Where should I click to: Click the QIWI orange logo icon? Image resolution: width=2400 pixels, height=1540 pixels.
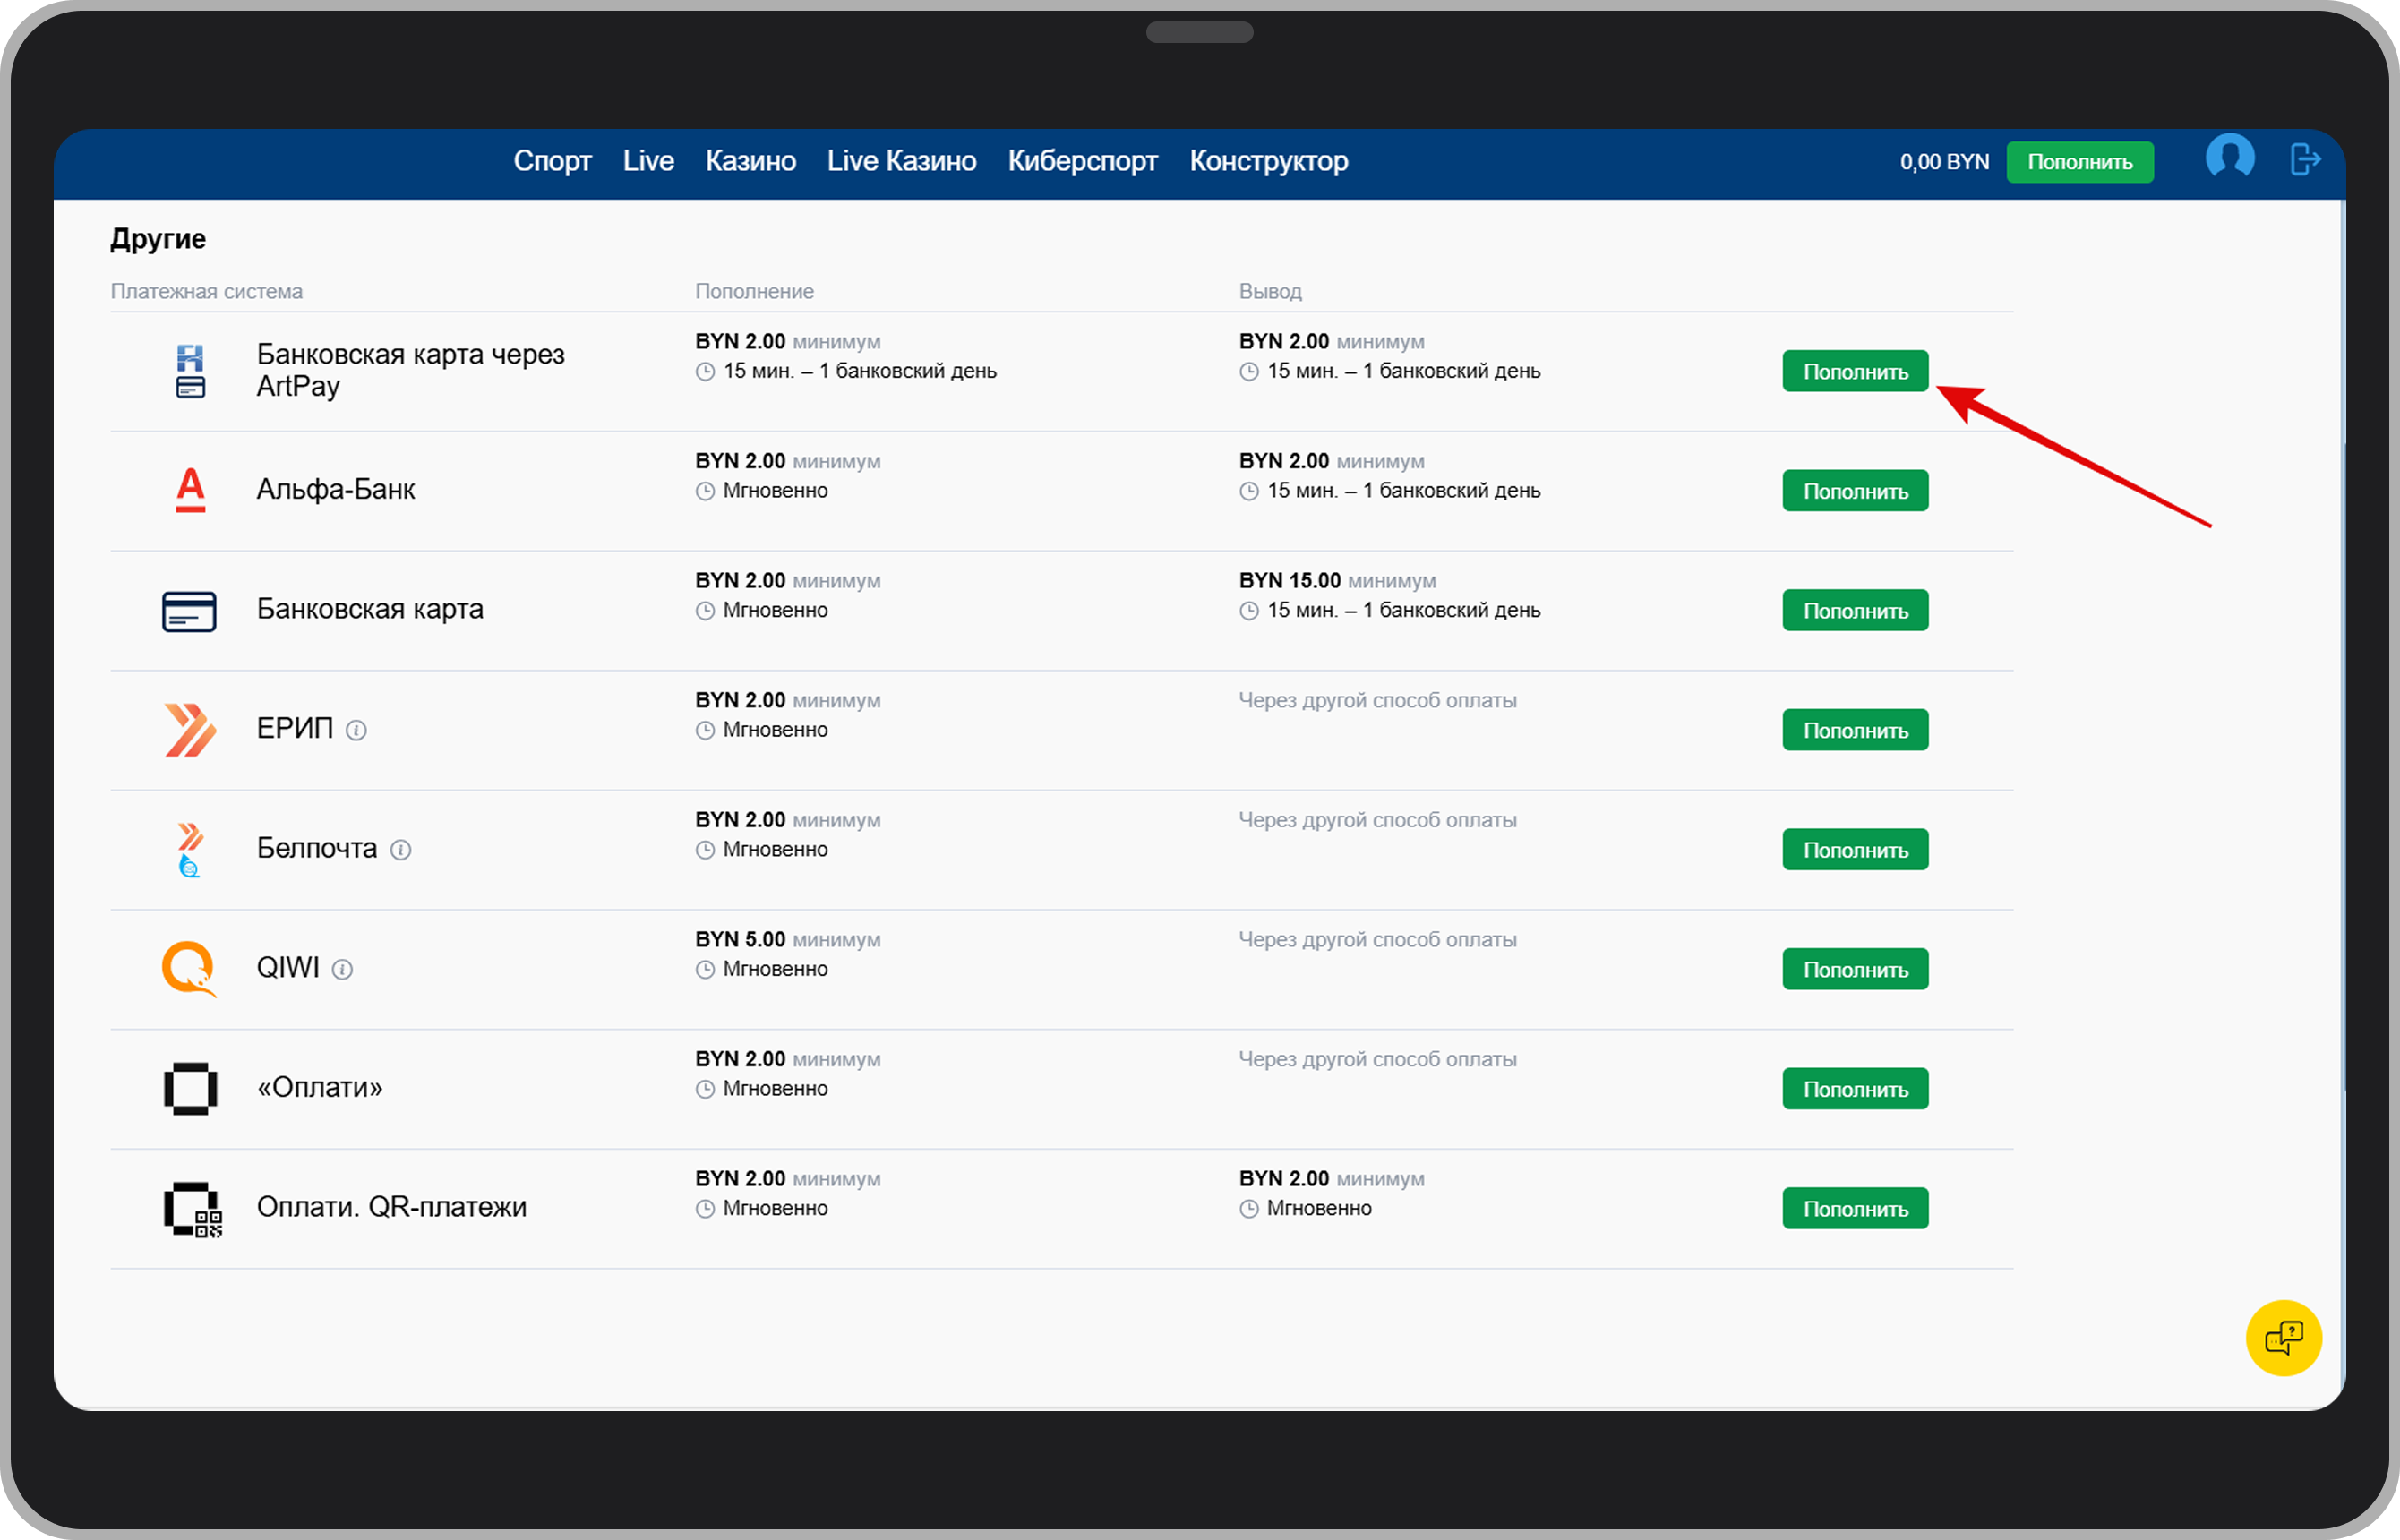pyautogui.click(x=189, y=969)
